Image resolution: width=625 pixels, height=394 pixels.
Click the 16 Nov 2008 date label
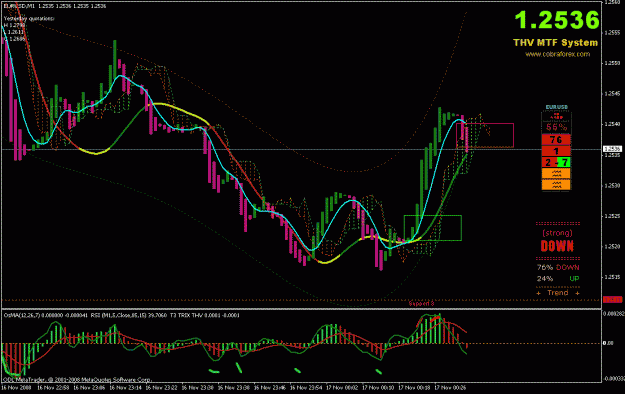(x=16, y=387)
